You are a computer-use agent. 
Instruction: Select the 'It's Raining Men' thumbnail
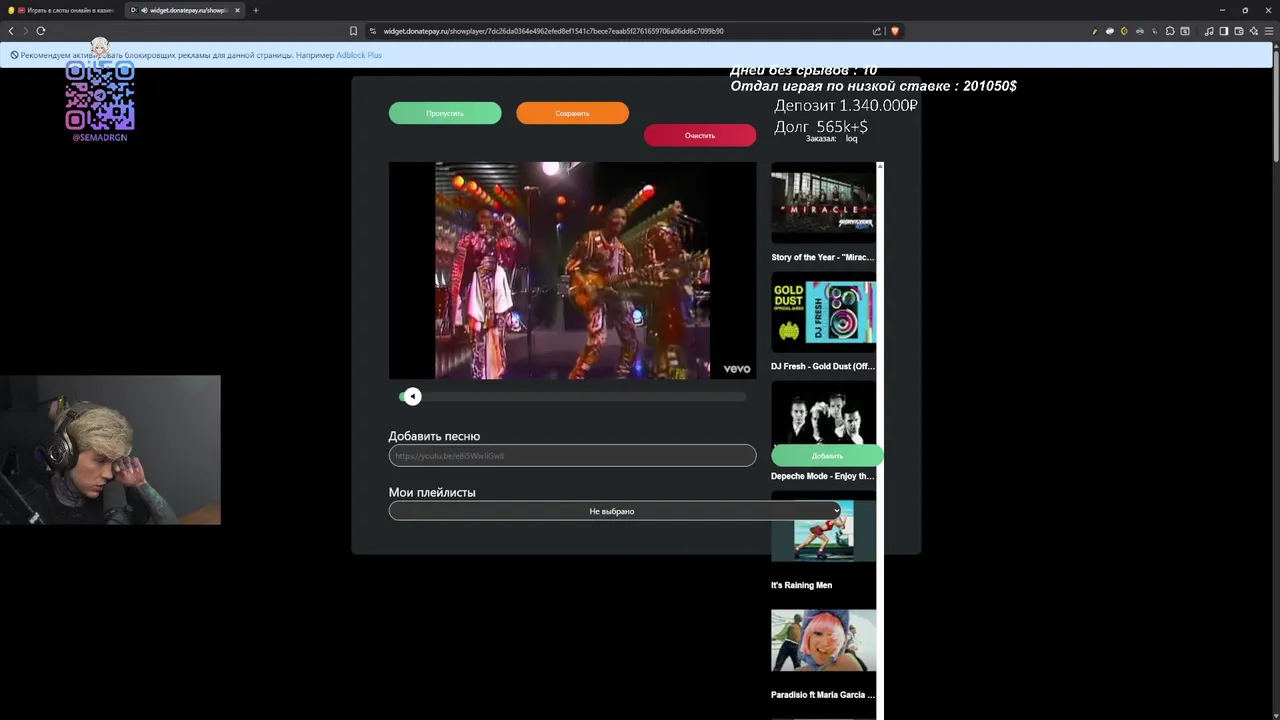[x=823, y=531]
